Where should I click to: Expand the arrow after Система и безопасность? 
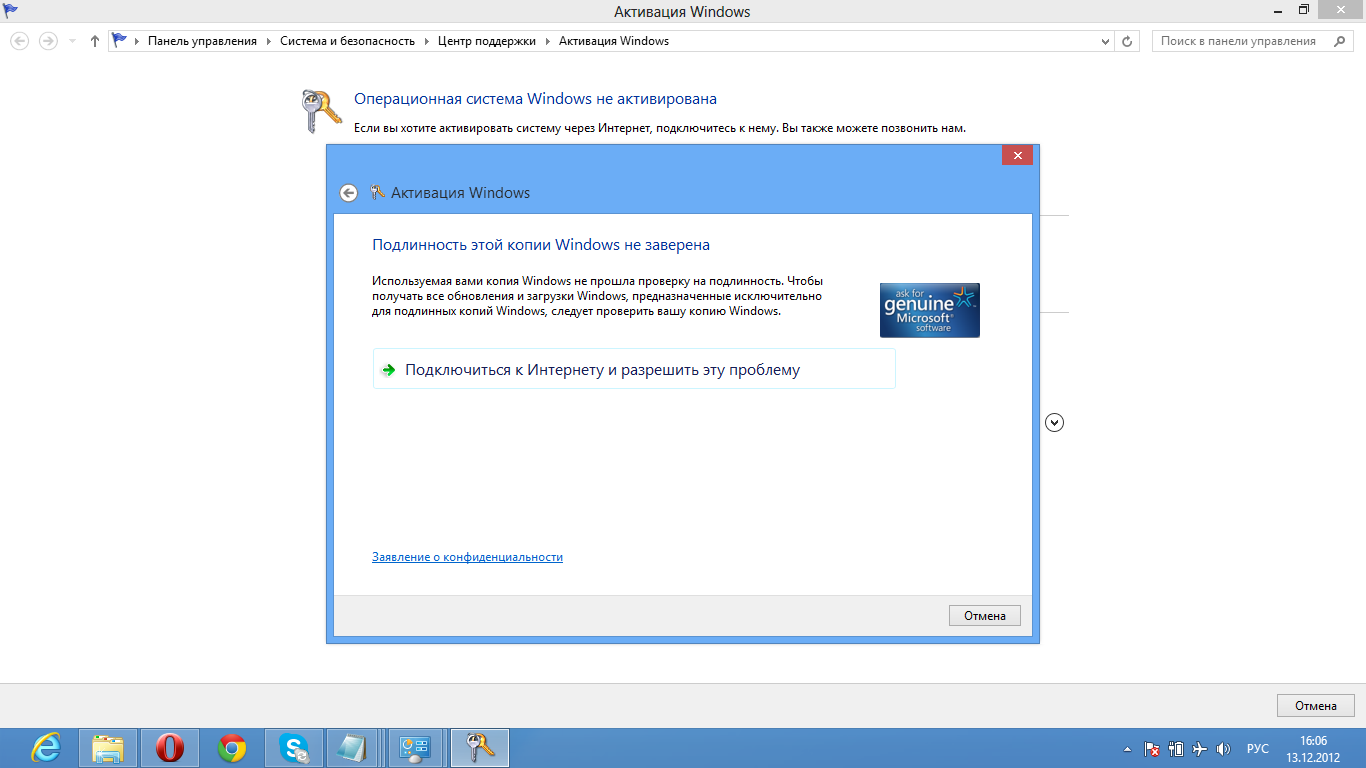point(426,41)
